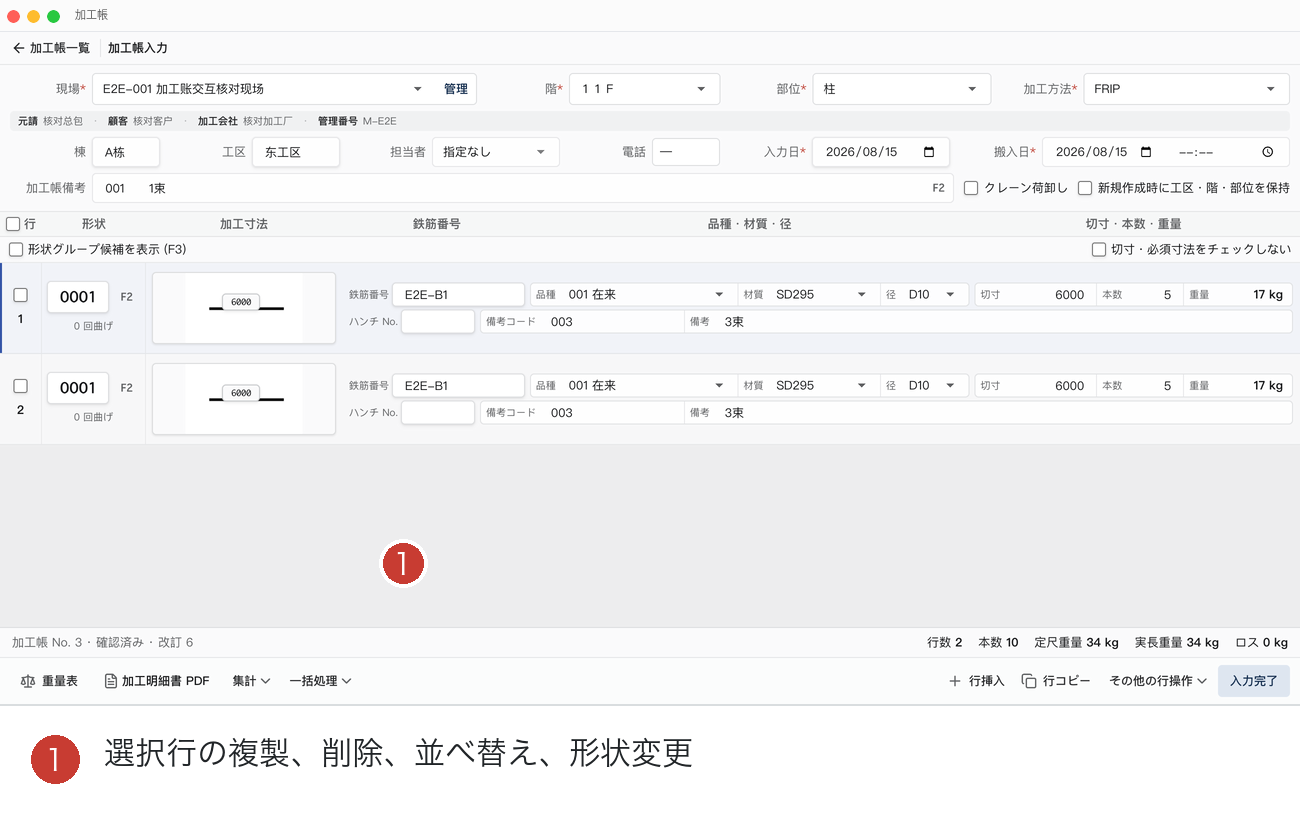Open calendar picker in 搬入日 field

(x=1146, y=152)
